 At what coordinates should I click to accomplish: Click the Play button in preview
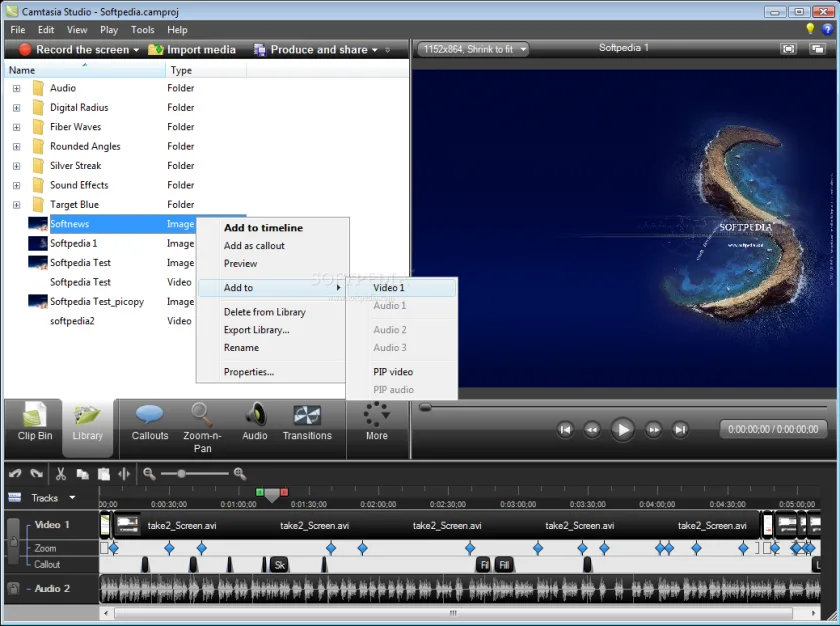point(622,429)
